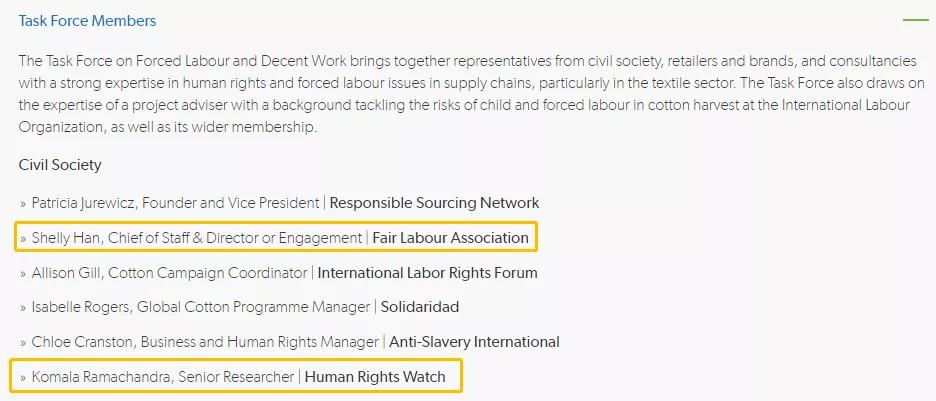The width and height of the screenshot is (936, 401).
Task: Click the Chloe Cranston list entry
Action: point(289,342)
